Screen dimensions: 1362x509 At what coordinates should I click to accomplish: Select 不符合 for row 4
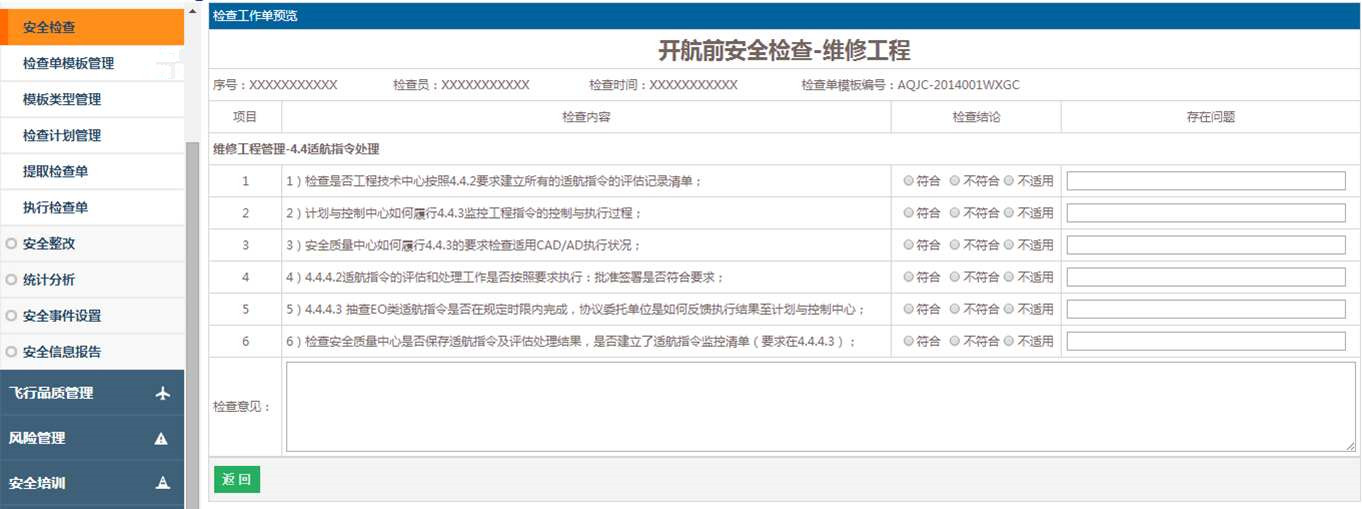(954, 277)
